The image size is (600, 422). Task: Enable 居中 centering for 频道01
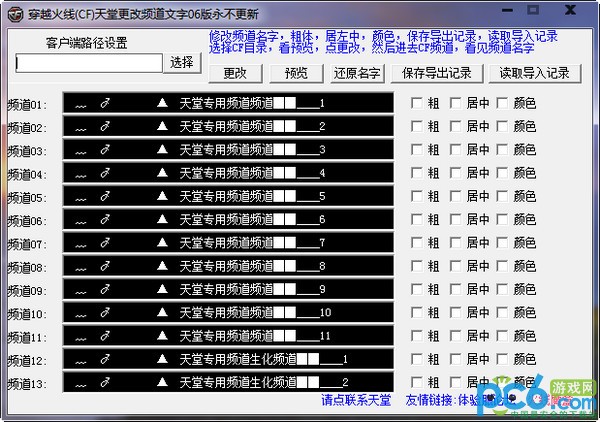tap(455, 103)
